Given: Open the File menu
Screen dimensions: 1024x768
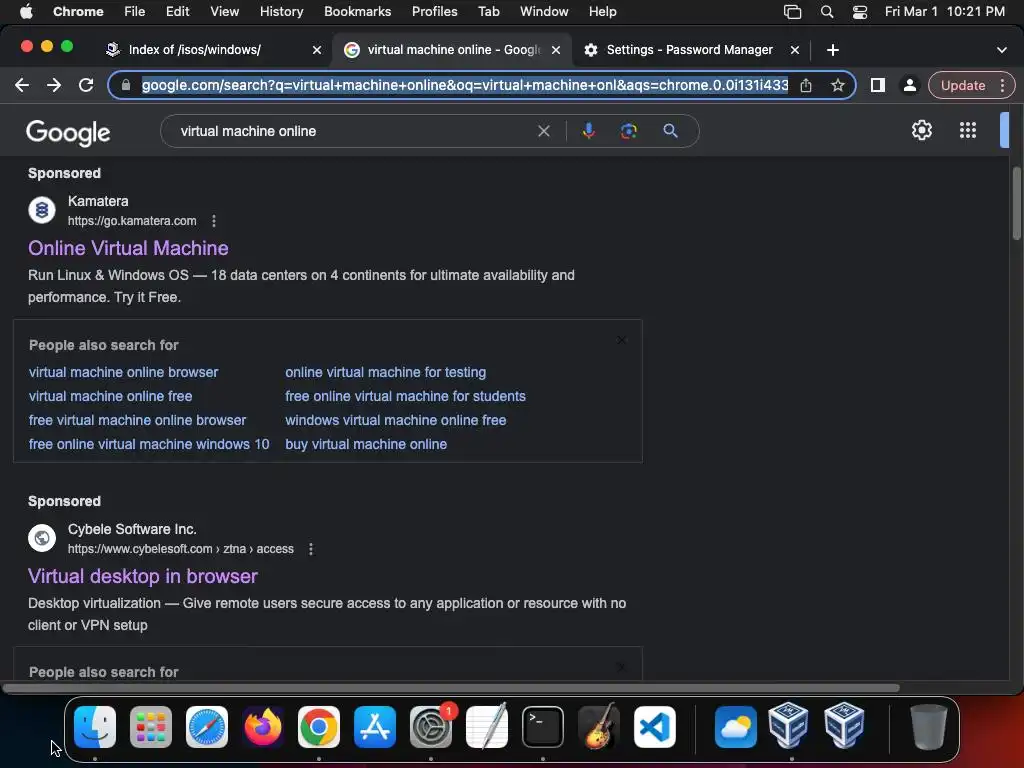Looking at the screenshot, I should point(135,12).
